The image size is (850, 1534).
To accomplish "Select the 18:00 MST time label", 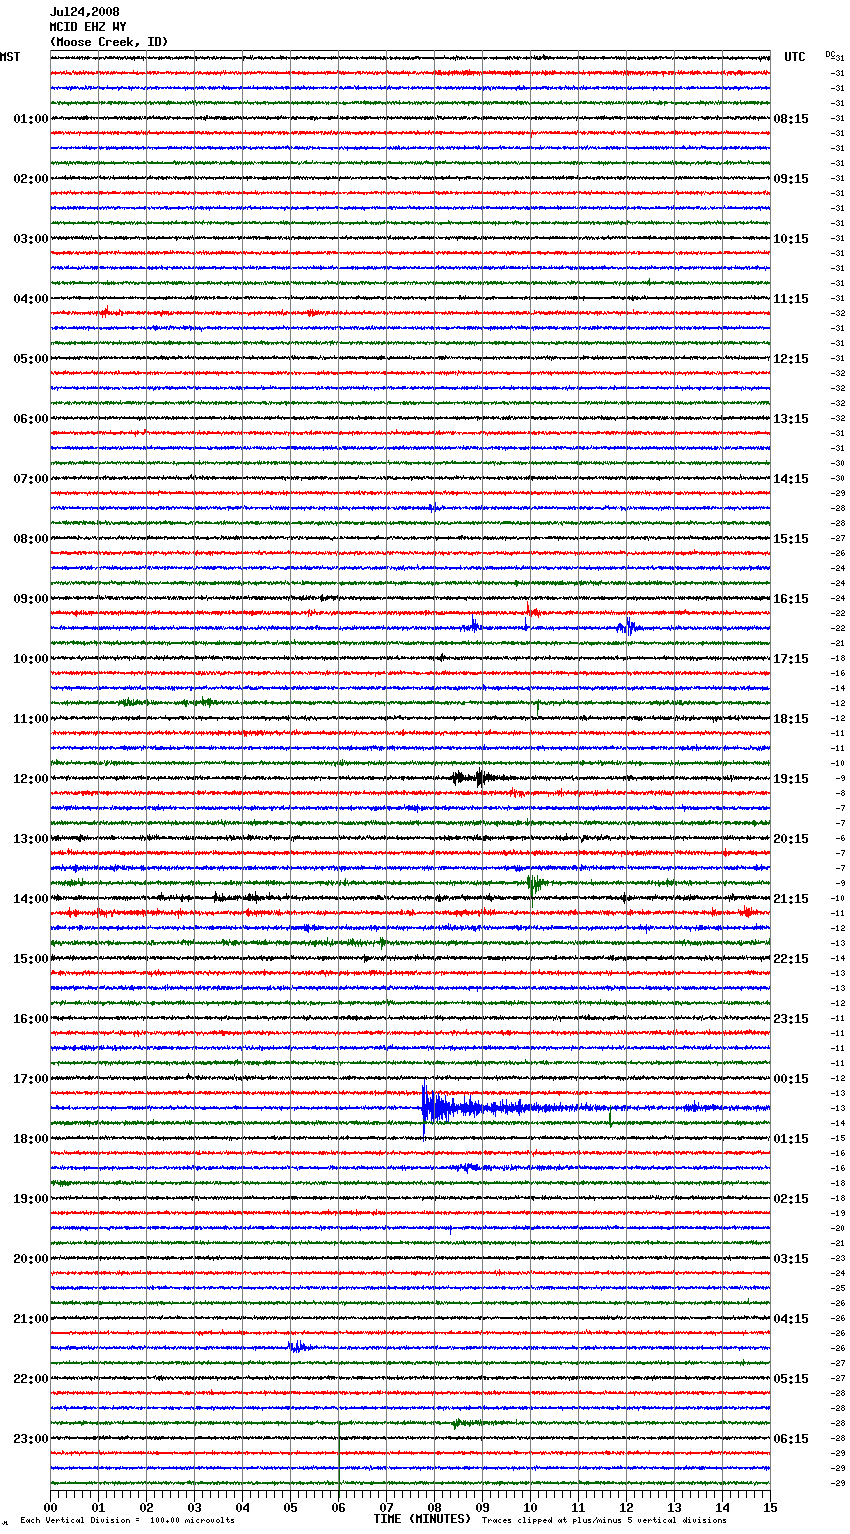I will (x=31, y=1139).
